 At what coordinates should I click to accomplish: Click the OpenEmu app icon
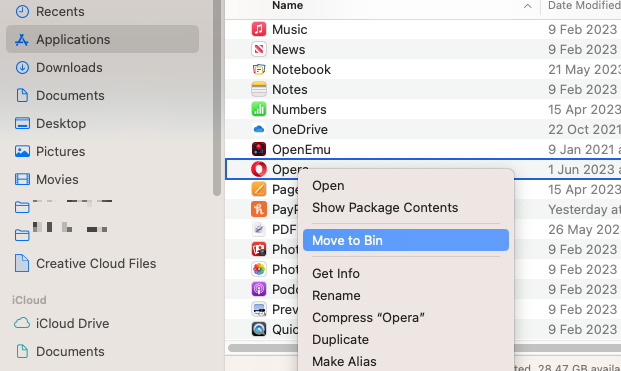coord(259,149)
